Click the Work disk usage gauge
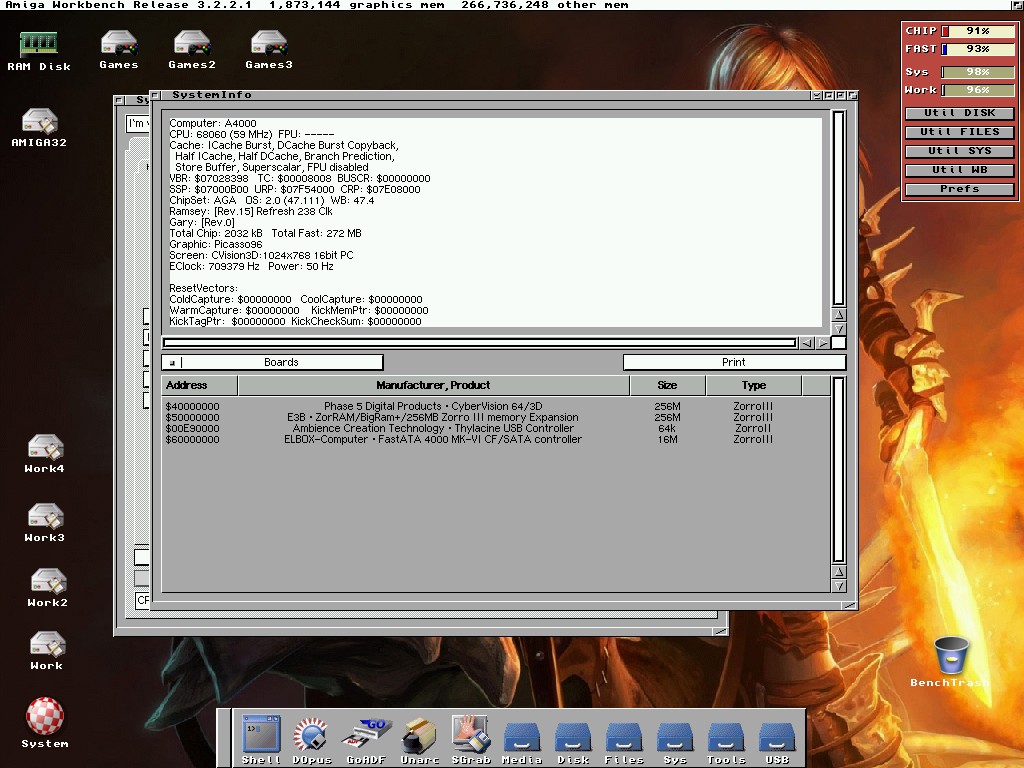Viewport: 1024px width, 768px height. (x=978, y=90)
